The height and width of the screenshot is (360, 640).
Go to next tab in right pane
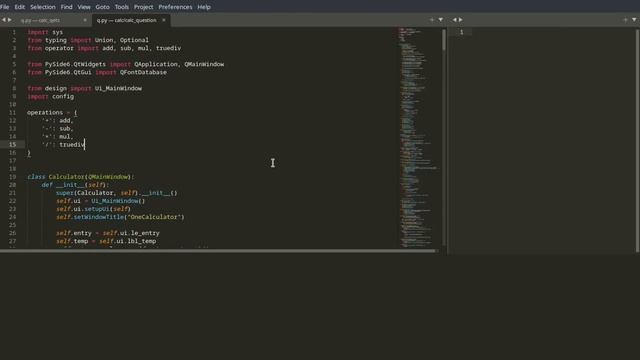tap(461, 20)
